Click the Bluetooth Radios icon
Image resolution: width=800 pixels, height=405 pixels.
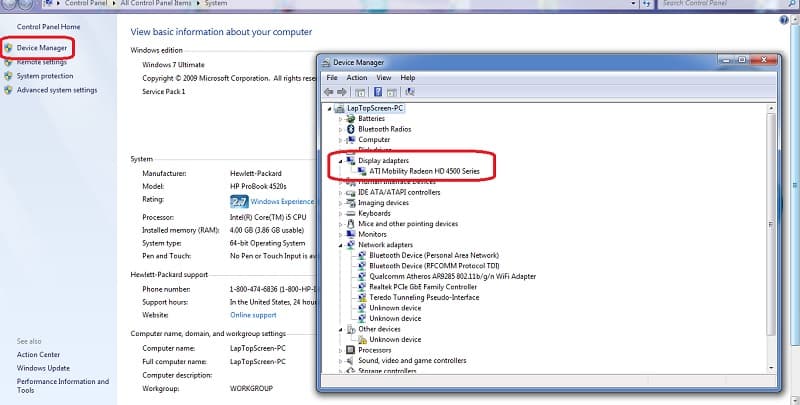351,129
